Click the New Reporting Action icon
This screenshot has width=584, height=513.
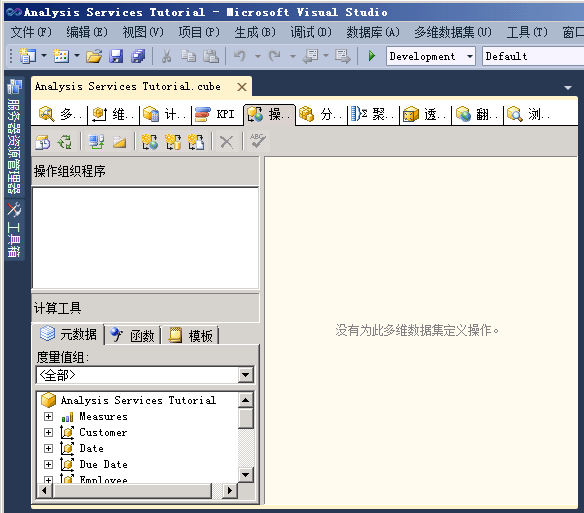coord(196,142)
